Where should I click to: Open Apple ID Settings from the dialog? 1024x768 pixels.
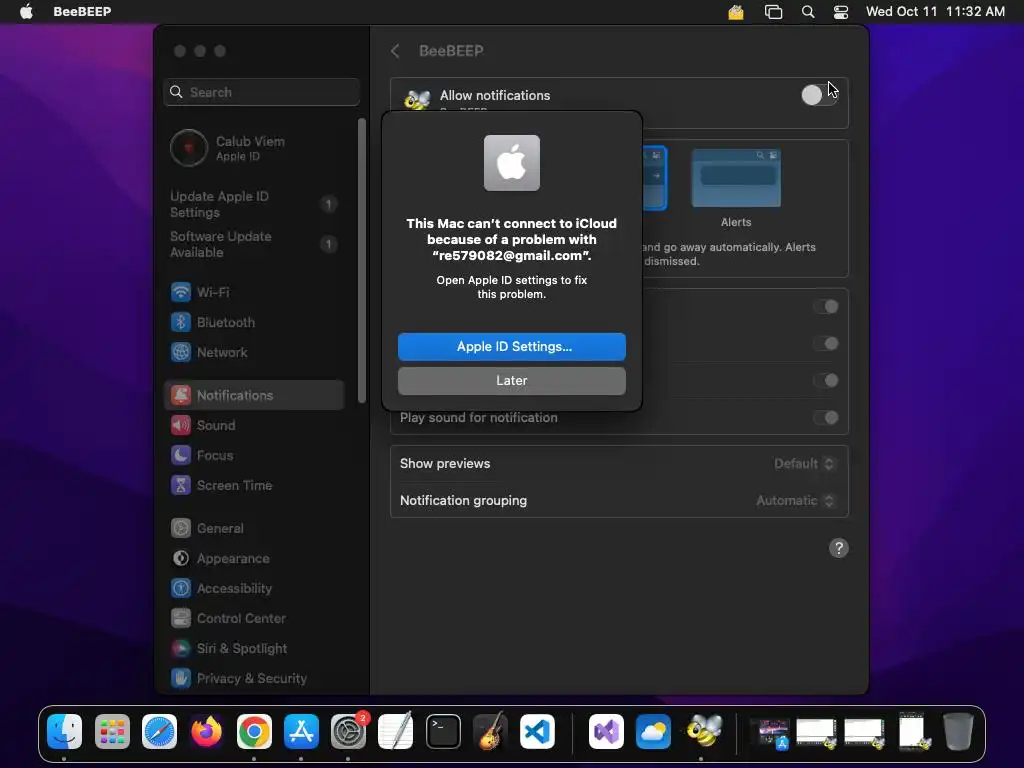511,347
